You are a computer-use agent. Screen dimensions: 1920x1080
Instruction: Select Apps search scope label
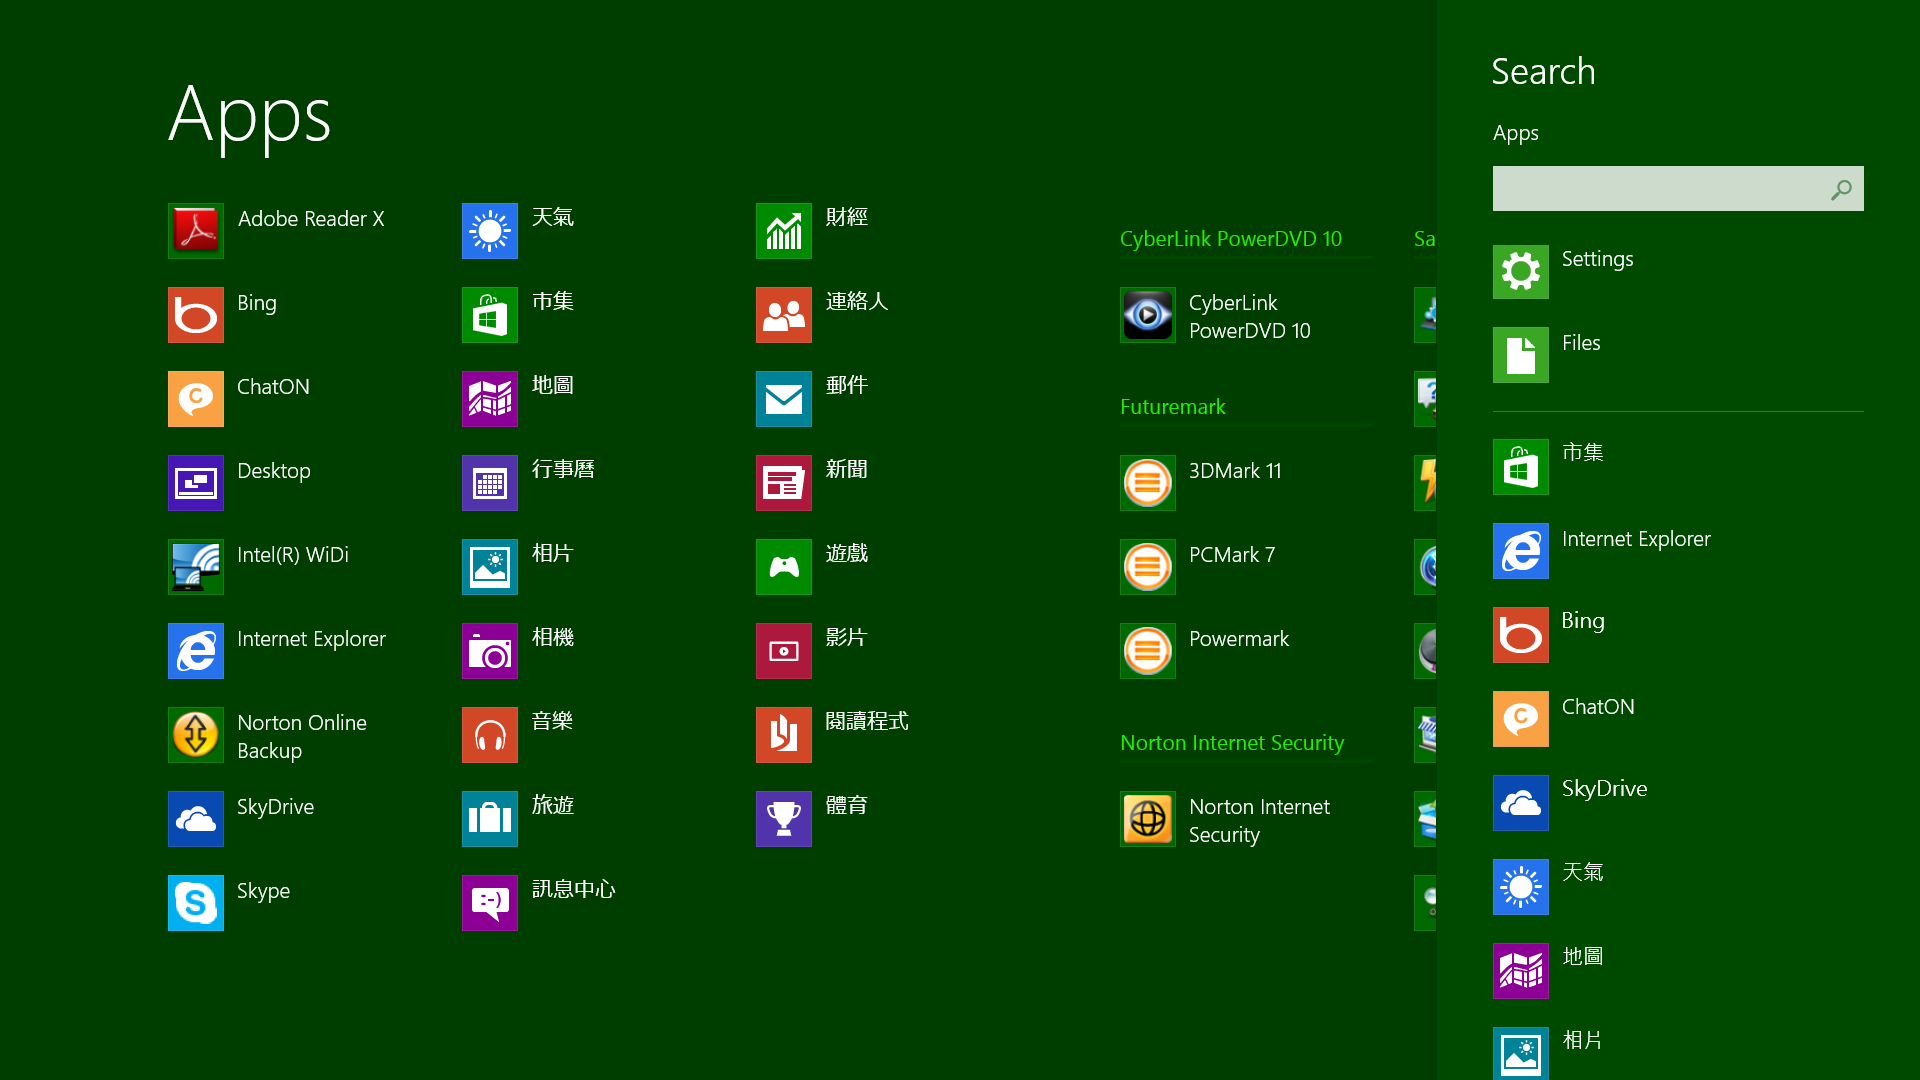point(1515,133)
